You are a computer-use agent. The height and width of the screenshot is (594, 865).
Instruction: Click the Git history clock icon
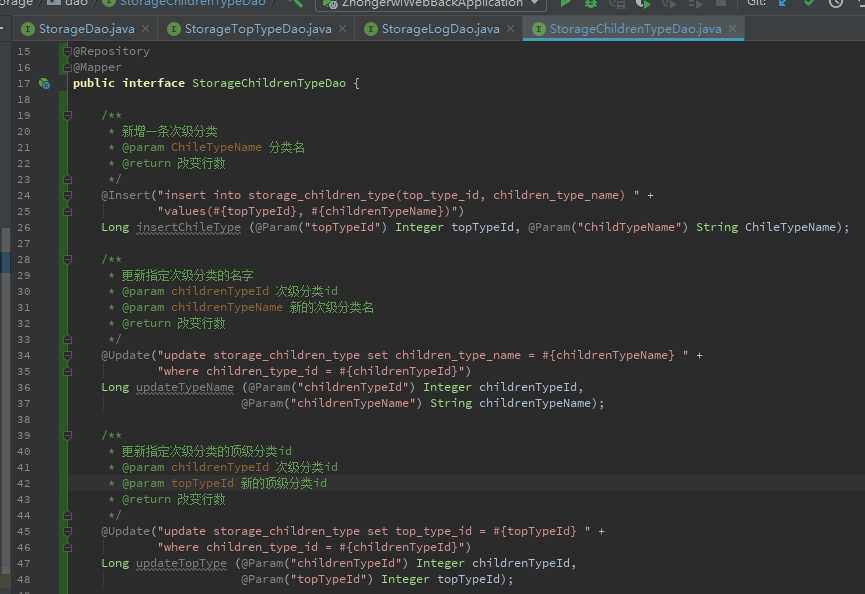tap(836, 3)
